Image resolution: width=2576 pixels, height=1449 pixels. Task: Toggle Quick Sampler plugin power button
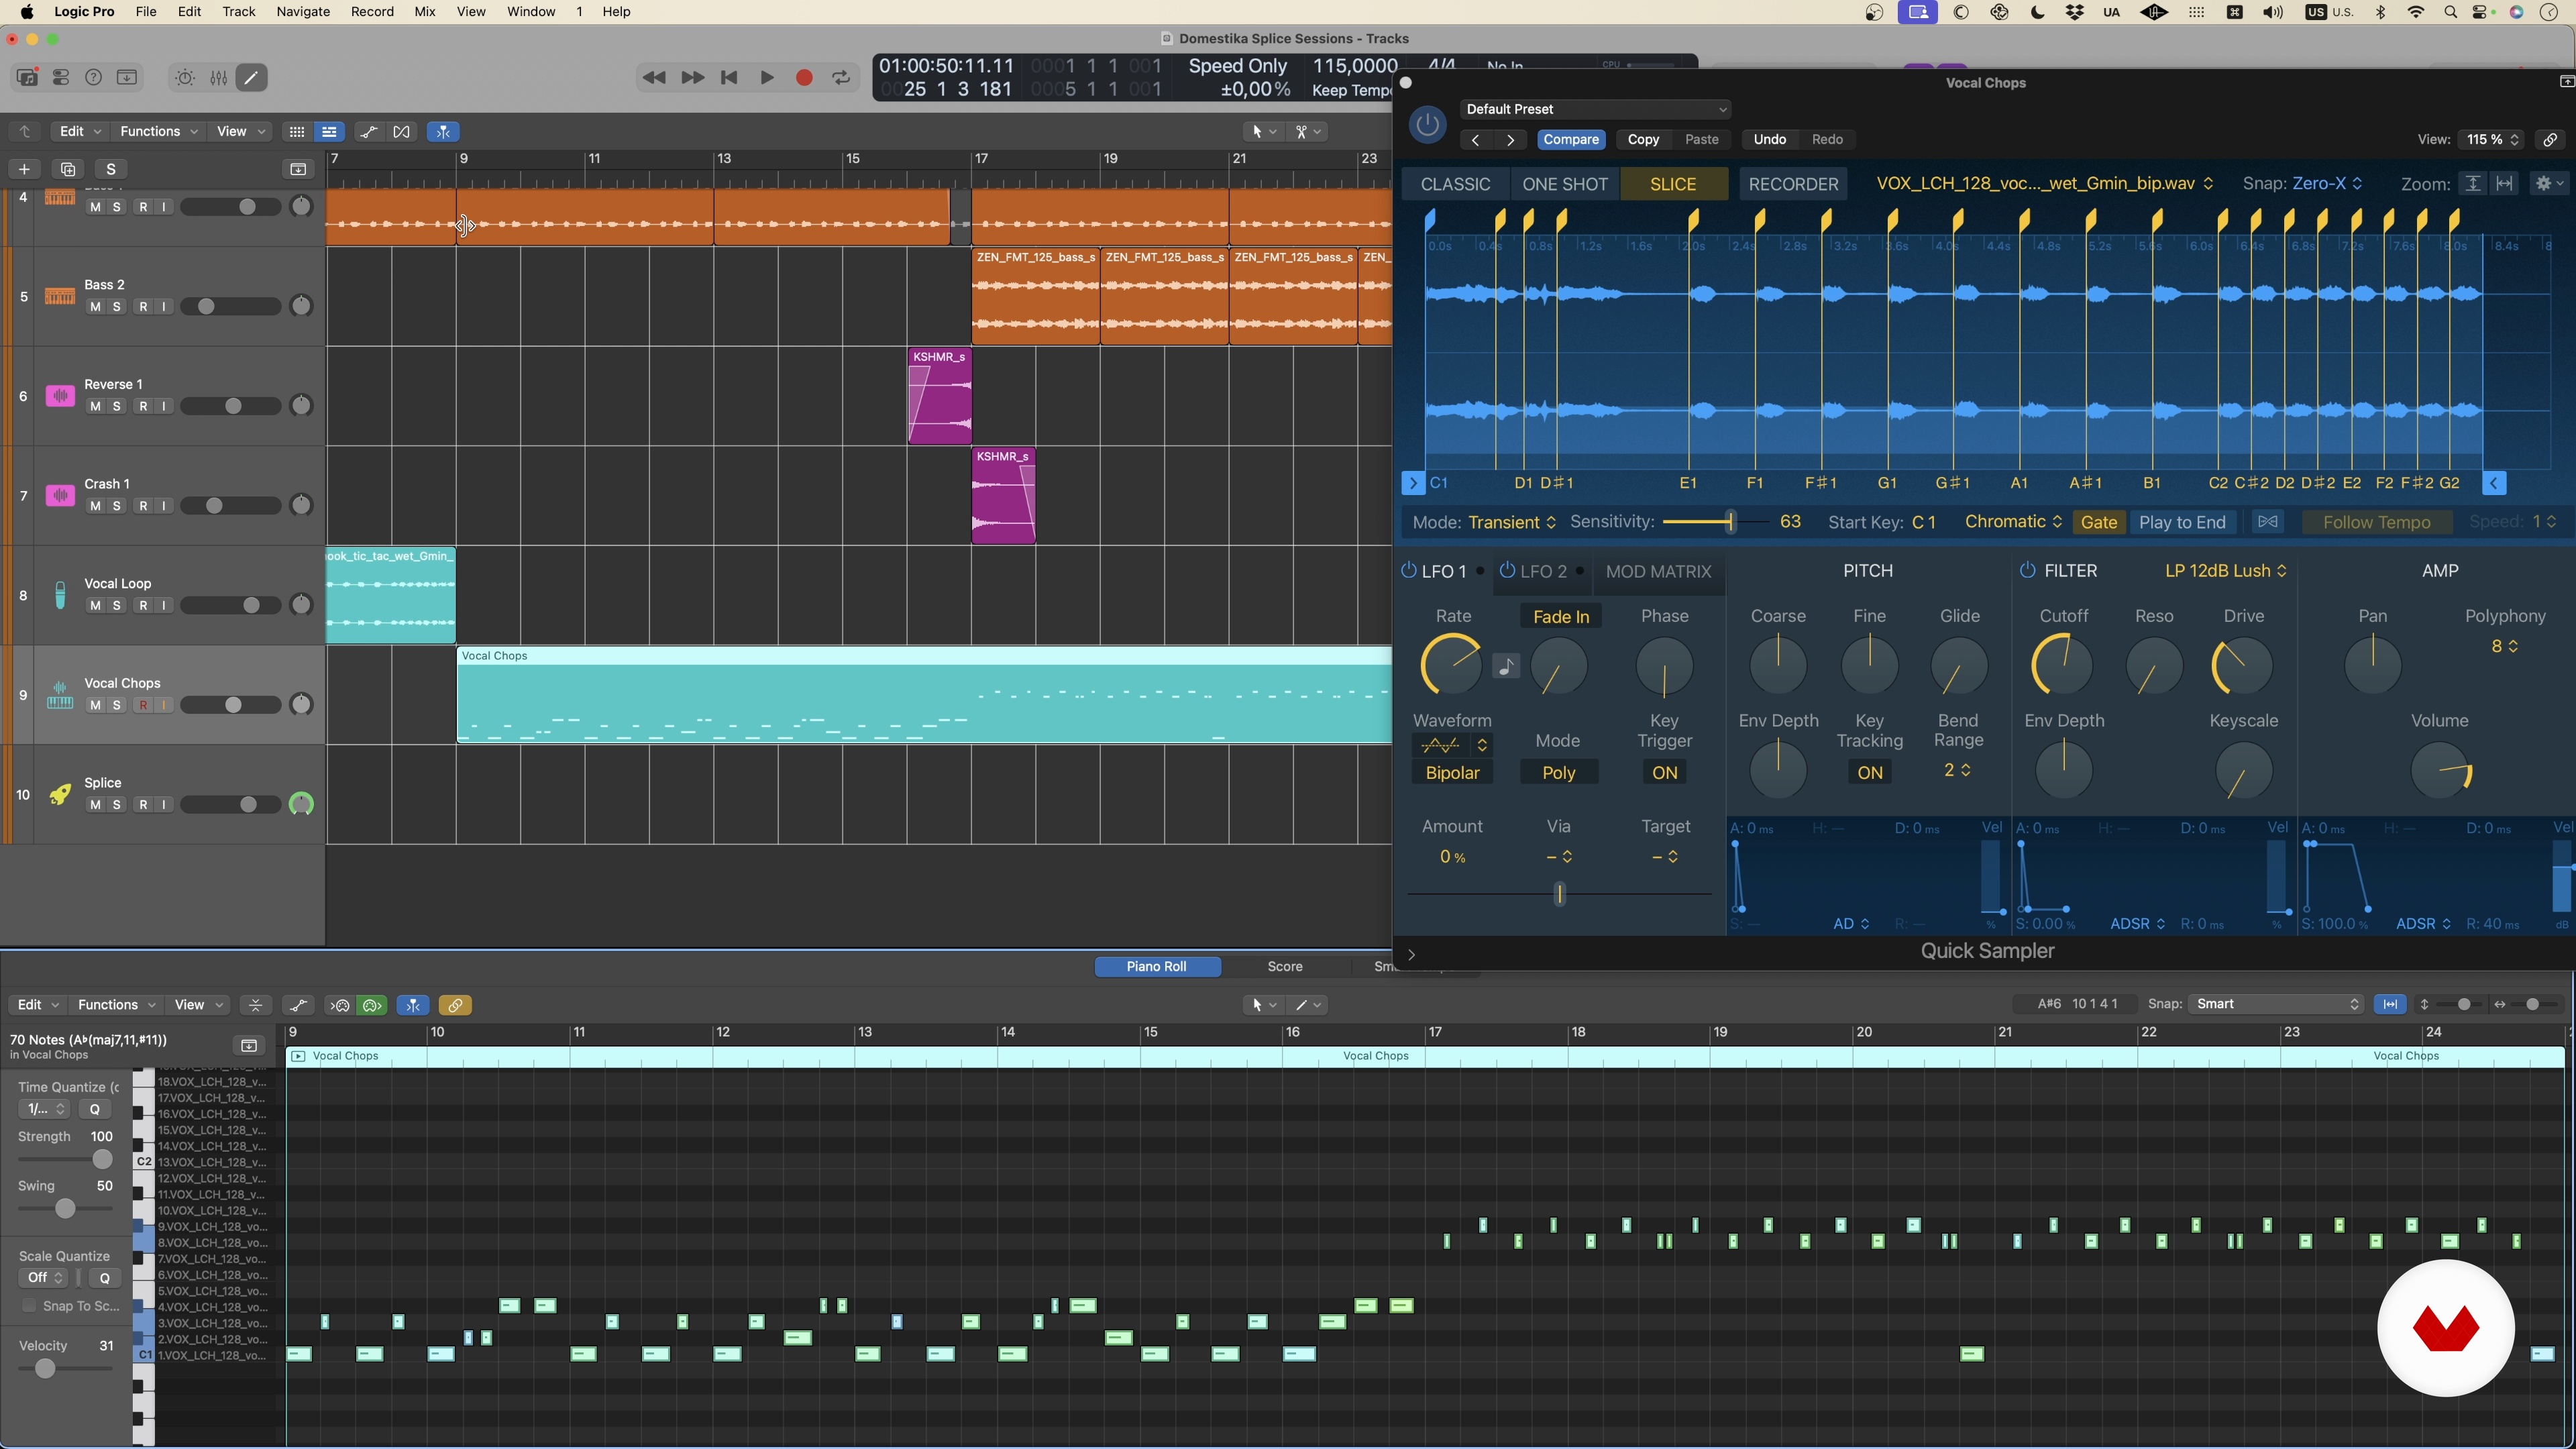pyautogui.click(x=1427, y=125)
